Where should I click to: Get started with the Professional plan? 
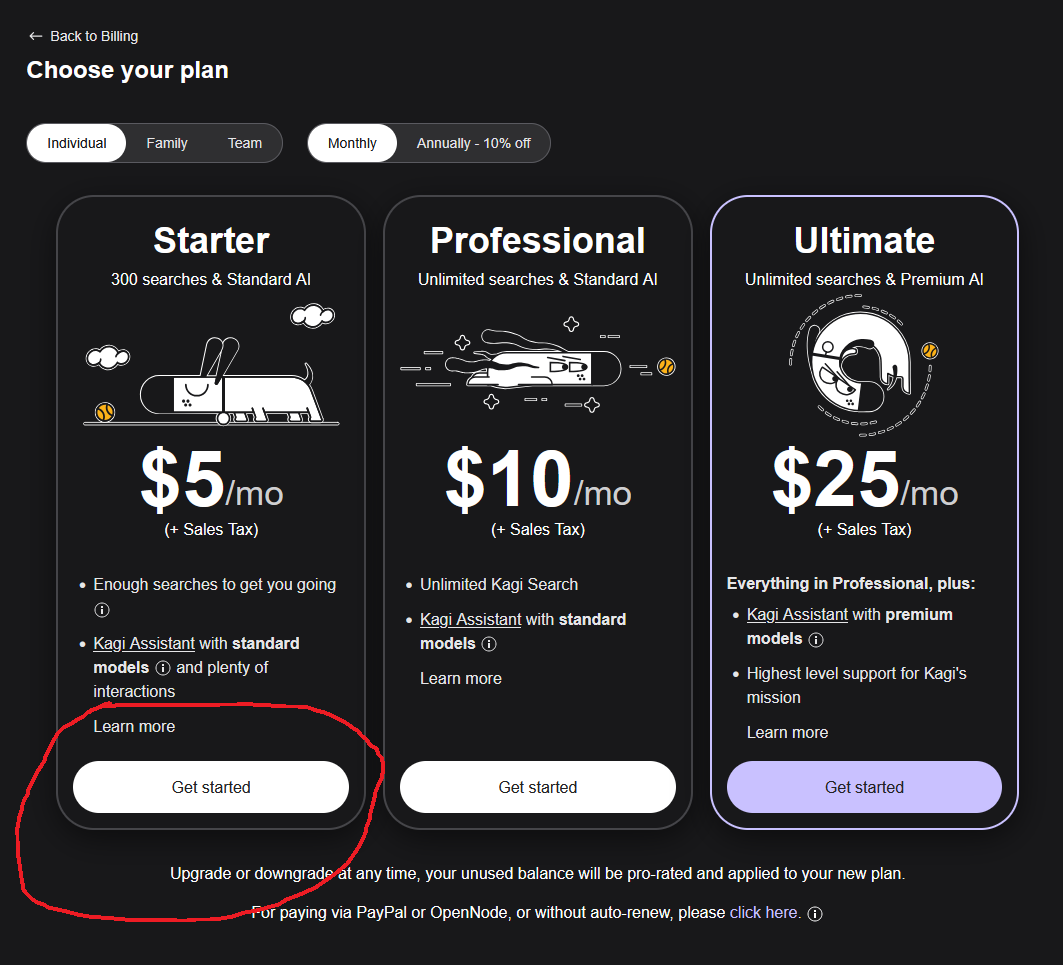538,787
